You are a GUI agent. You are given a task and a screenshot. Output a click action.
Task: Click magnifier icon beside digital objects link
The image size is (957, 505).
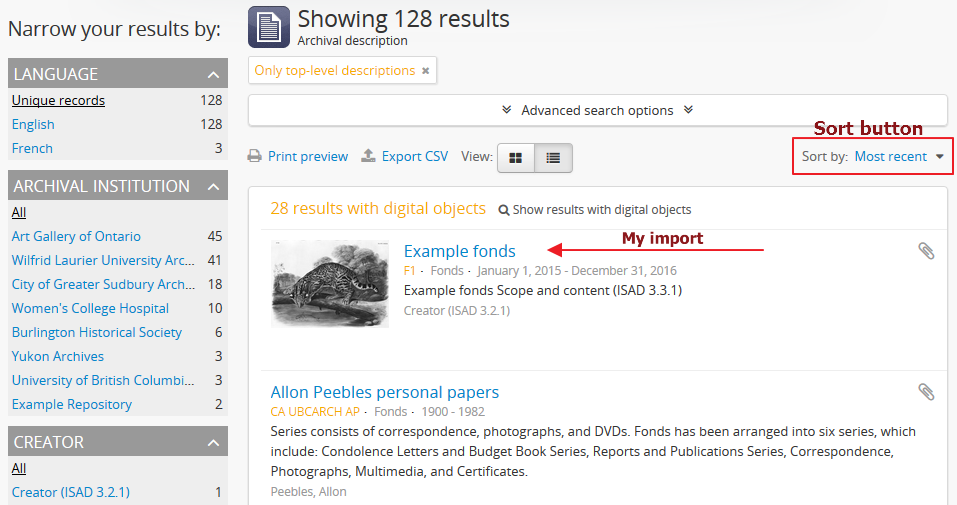(x=504, y=210)
